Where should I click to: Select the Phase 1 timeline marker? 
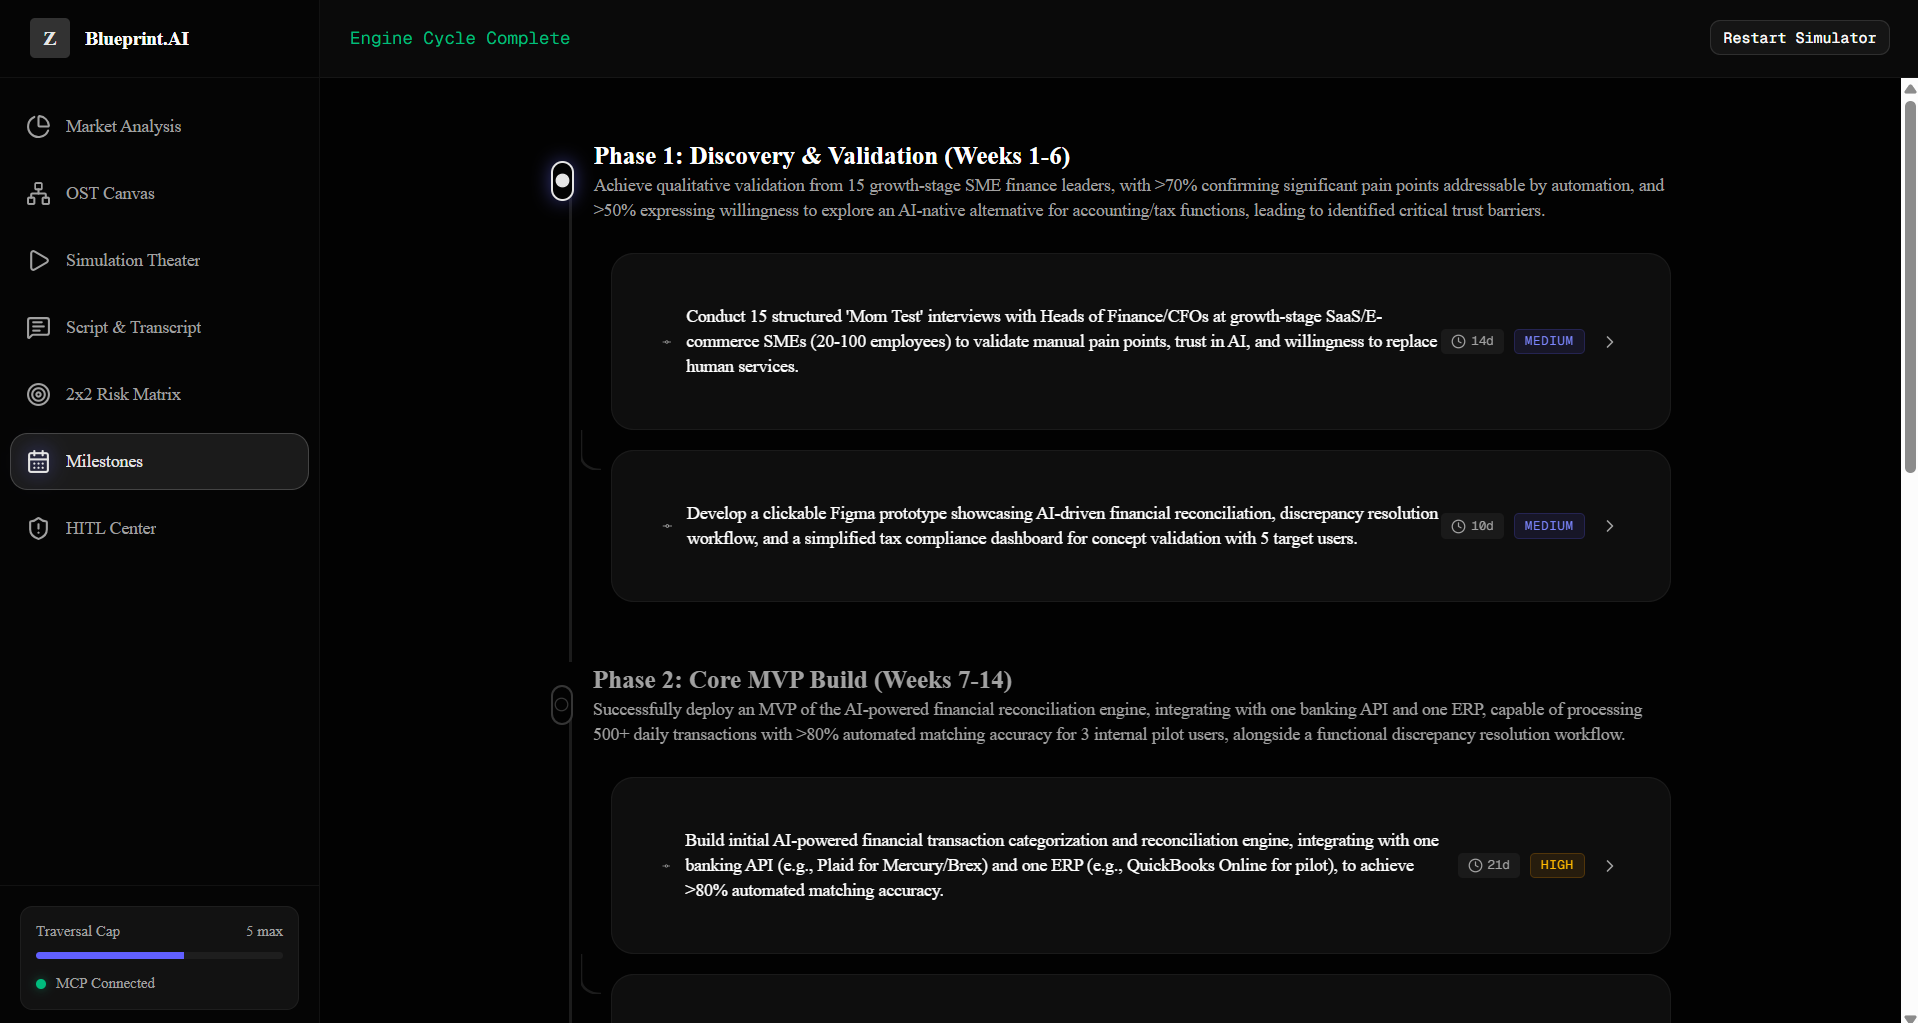point(563,181)
